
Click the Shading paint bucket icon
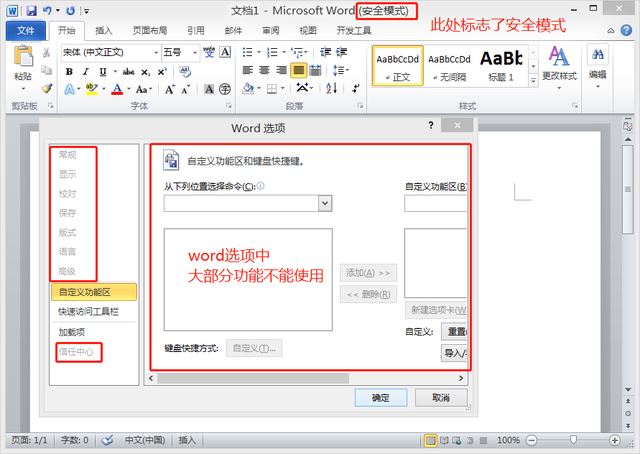pos(248,88)
